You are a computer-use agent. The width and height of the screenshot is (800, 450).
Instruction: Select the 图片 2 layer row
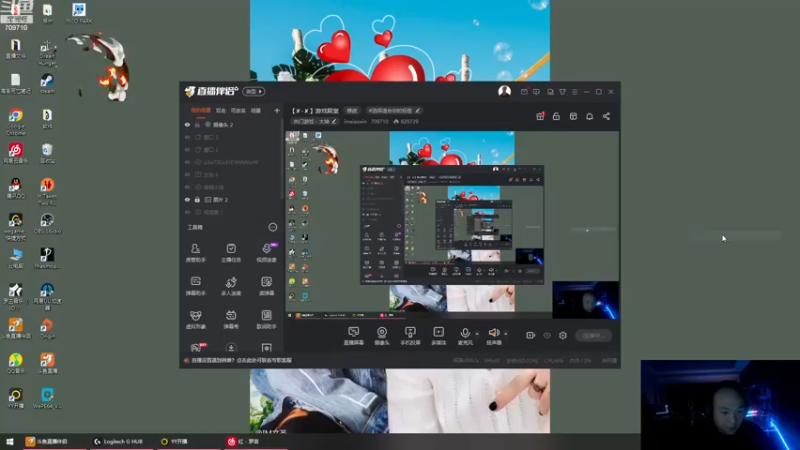(231, 199)
